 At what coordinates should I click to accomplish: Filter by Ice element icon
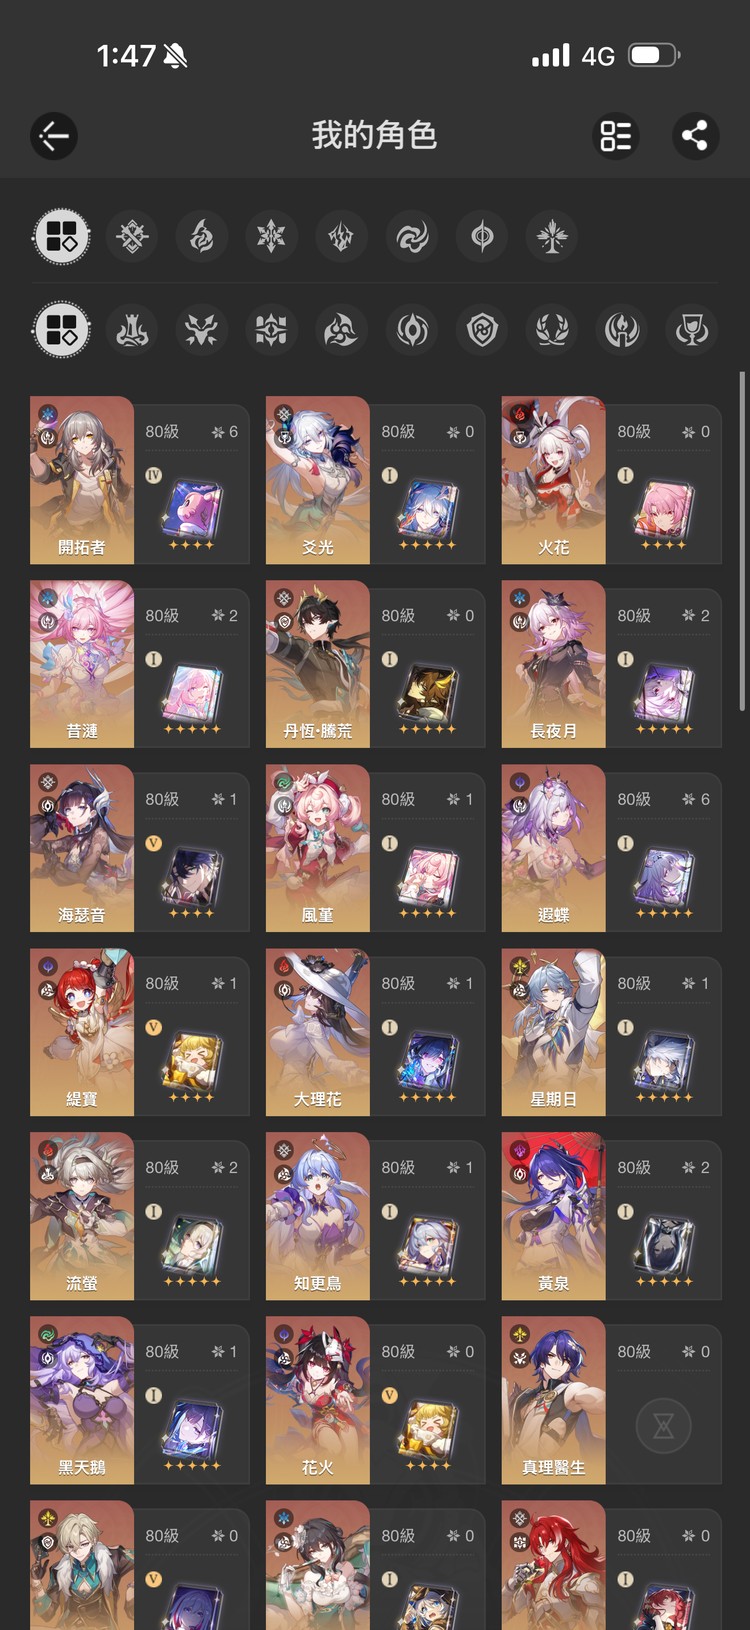click(271, 237)
